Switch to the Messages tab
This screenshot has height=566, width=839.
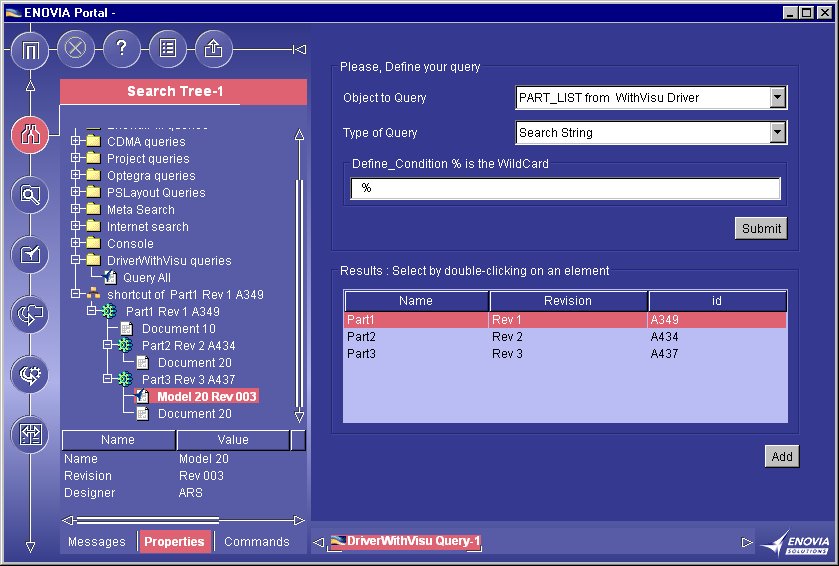(x=97, y=541)
